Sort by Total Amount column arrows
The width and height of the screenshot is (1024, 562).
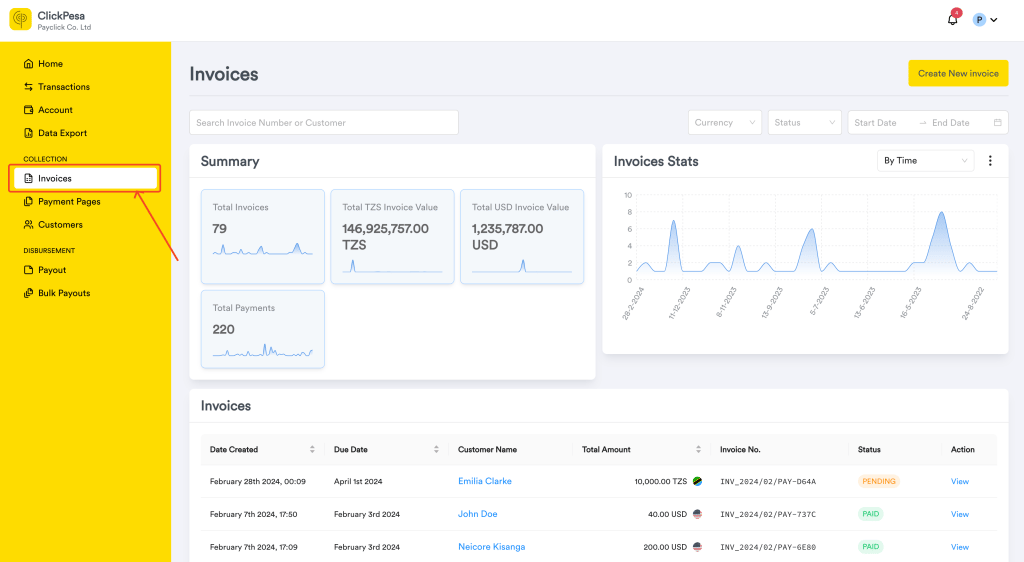pyautogui.click(x=698, y=449)
